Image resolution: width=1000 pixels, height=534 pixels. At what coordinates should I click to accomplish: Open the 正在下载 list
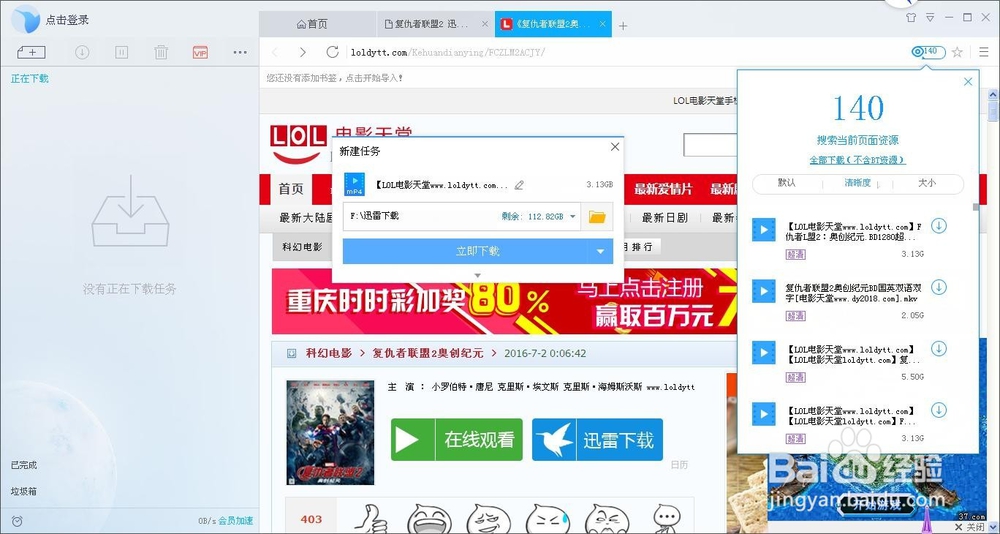pos(29,79)
